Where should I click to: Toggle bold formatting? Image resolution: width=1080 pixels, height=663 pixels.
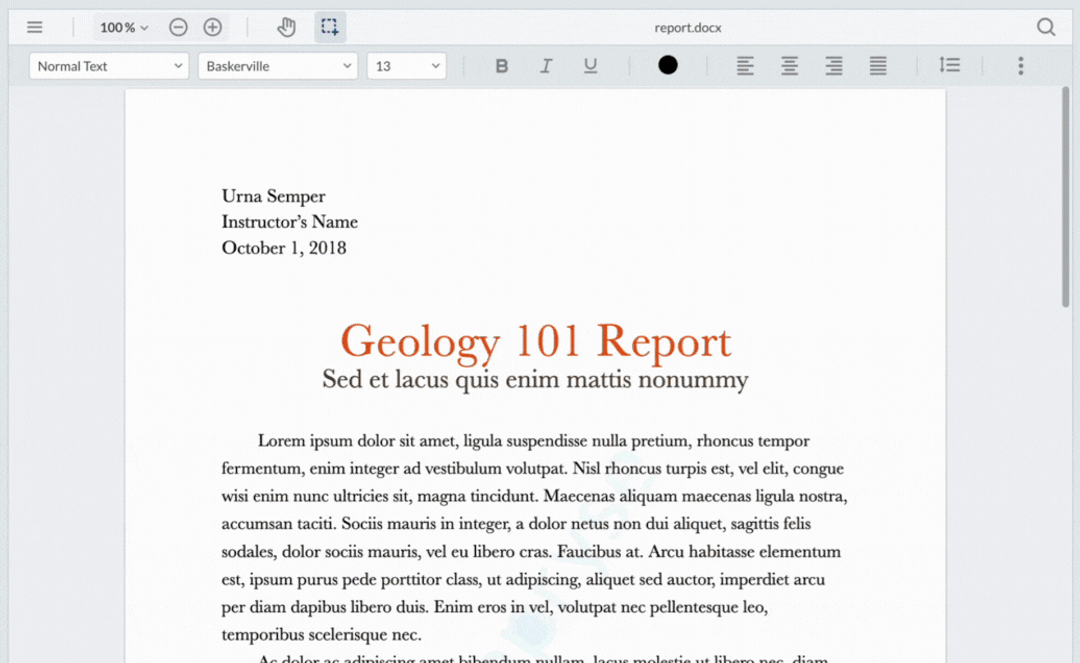501,65
